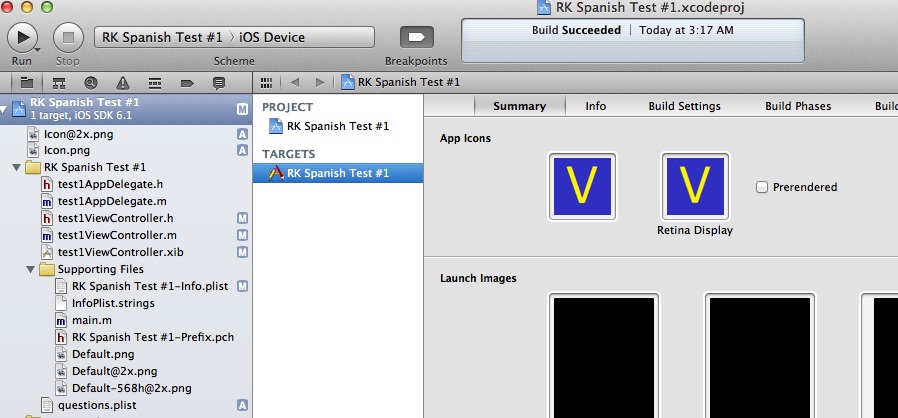Choose the iOS Device destination in scheme
The image size is (898, 418).
point(271,37)
